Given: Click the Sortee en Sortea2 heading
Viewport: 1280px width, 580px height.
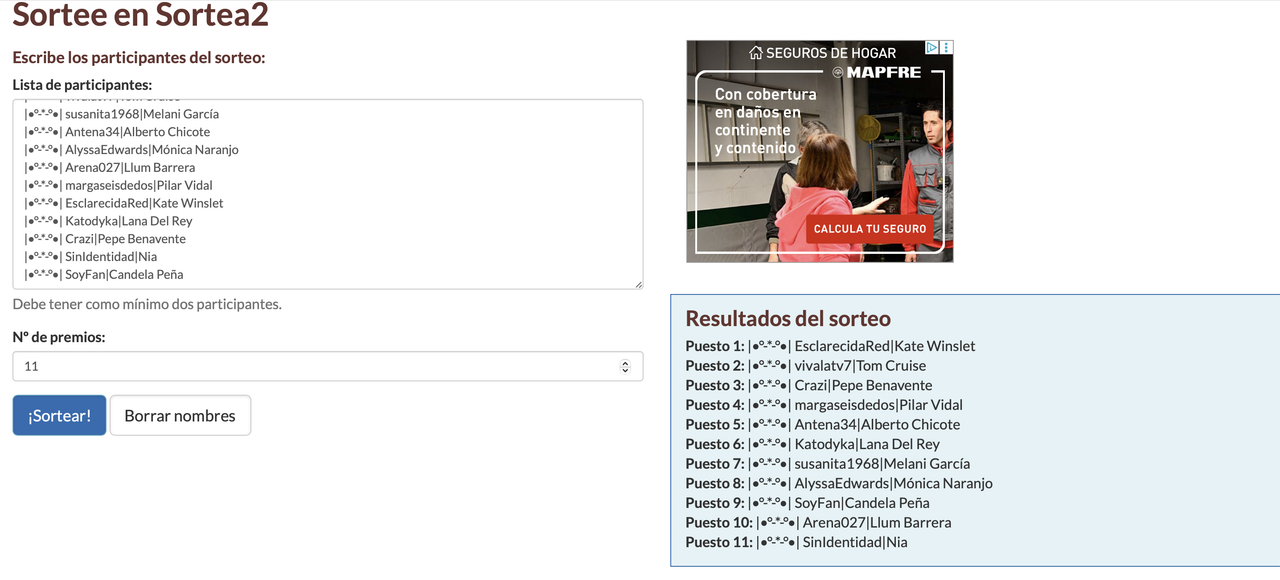Looking at the screenshot, I should tap(140, 15).
